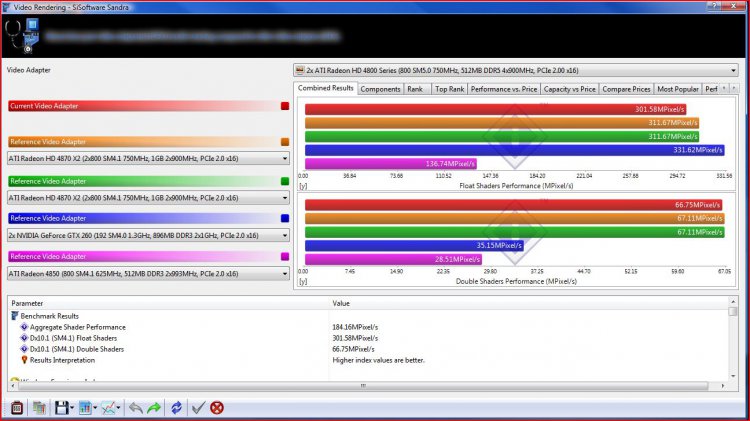
Task: Click the results list scroll-right arrow
Action: coord(722,386)
